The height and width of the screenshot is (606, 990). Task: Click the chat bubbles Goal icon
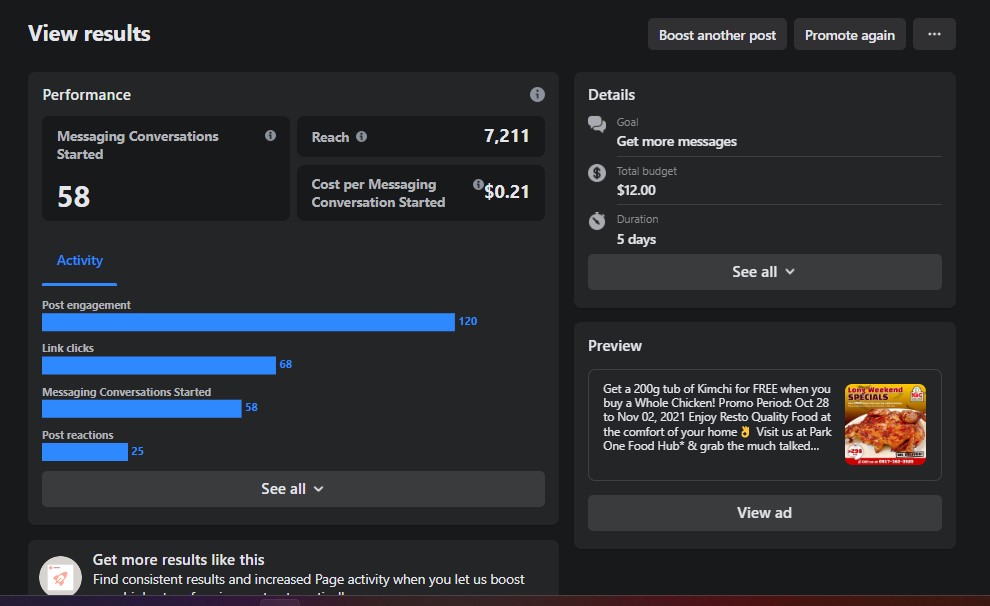[x=597, y=124]
